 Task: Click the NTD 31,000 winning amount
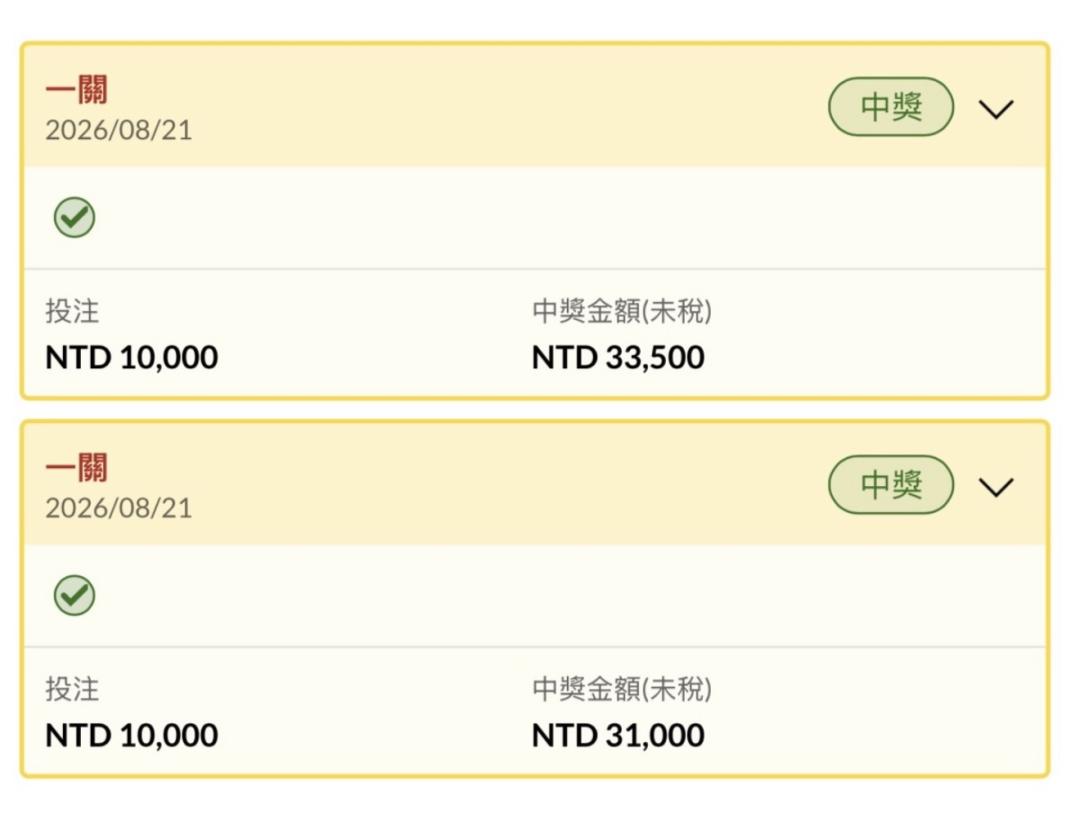618,735
